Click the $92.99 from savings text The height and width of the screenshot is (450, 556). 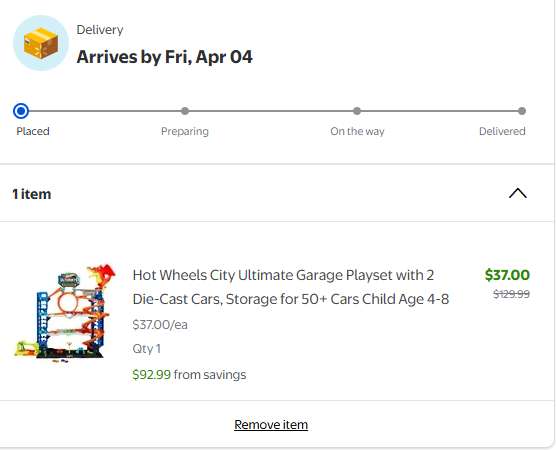(x=189, y=374)
